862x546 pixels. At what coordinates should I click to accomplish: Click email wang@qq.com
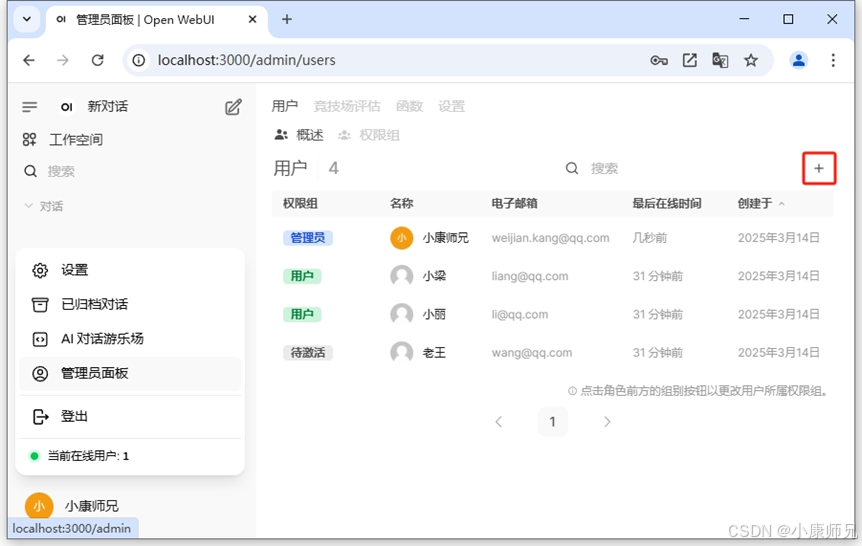[x=532, y=352]
